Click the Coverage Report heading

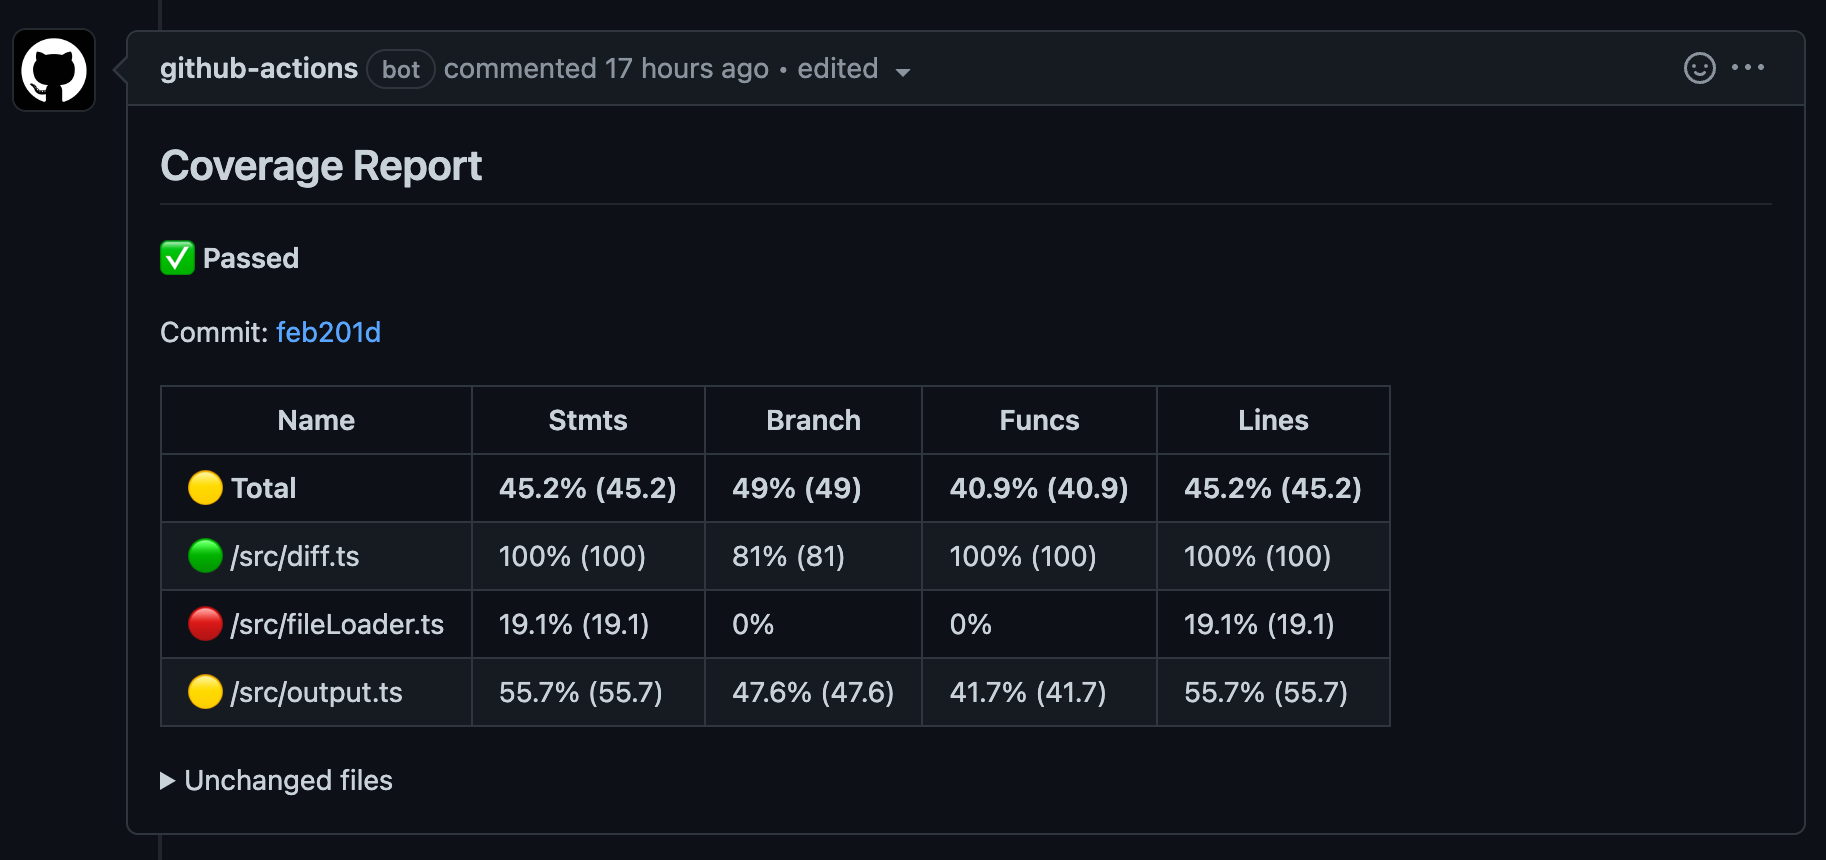(321, 166)
